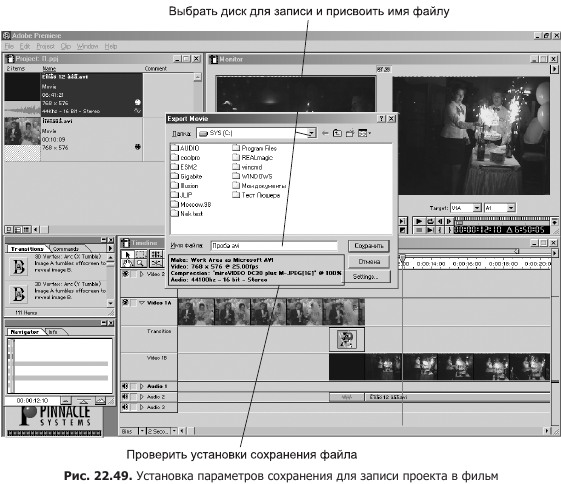This screenshot has height=484, width=561.
Task: Toggle lock box of Video 1A track
Action: pos(134,303)
